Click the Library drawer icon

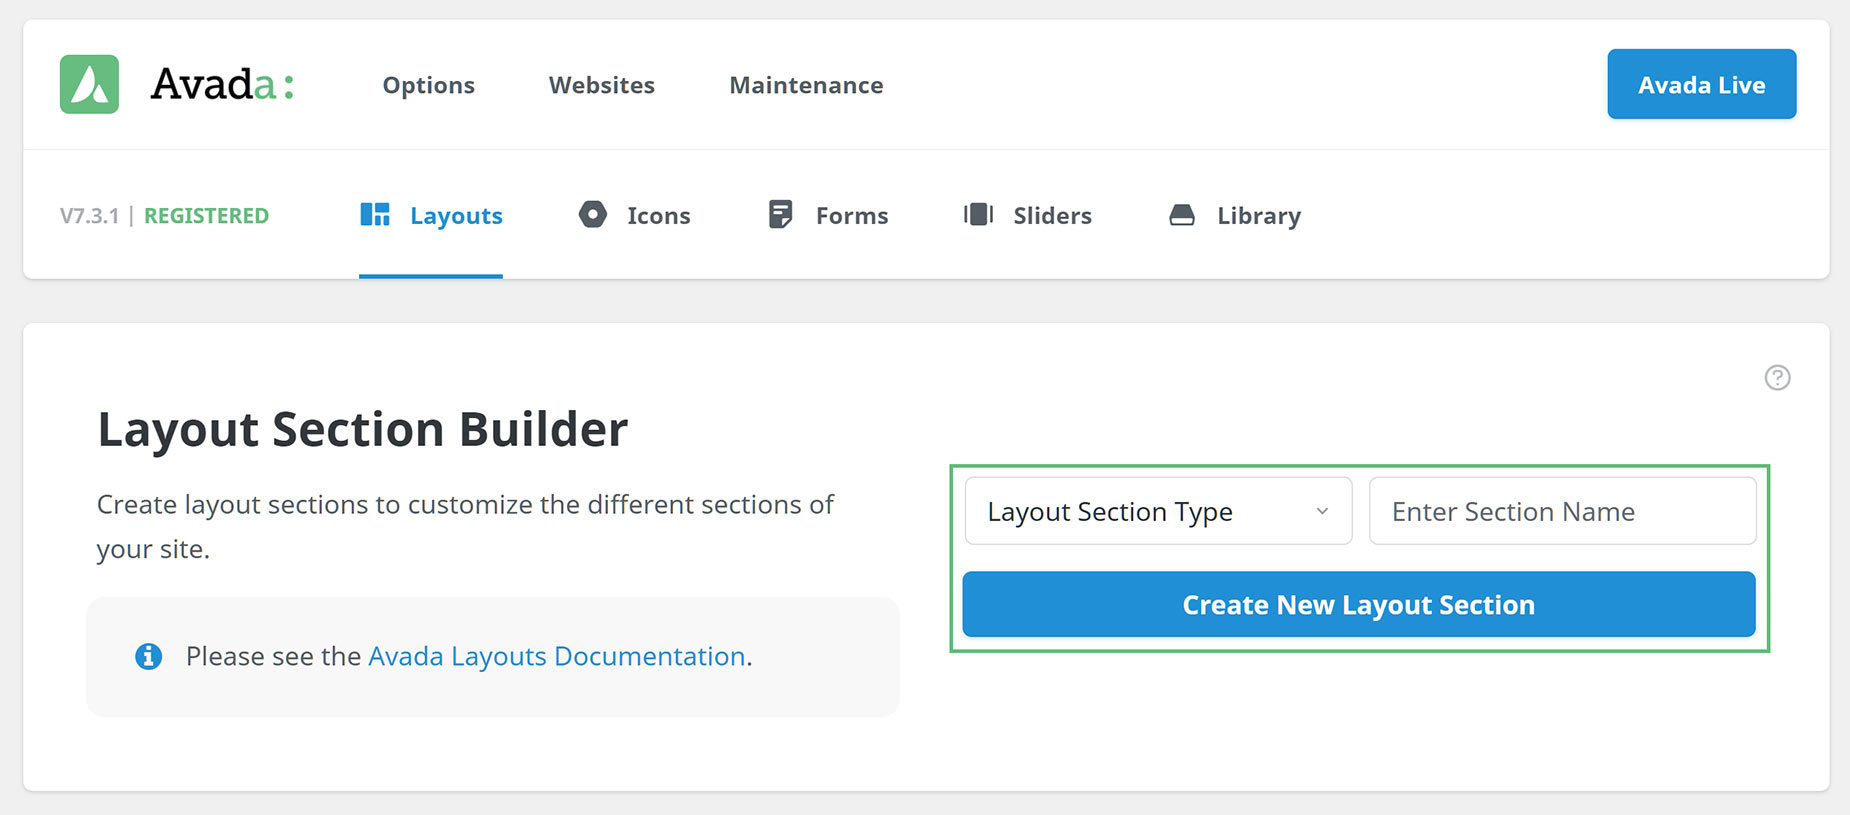(1182, 214)
